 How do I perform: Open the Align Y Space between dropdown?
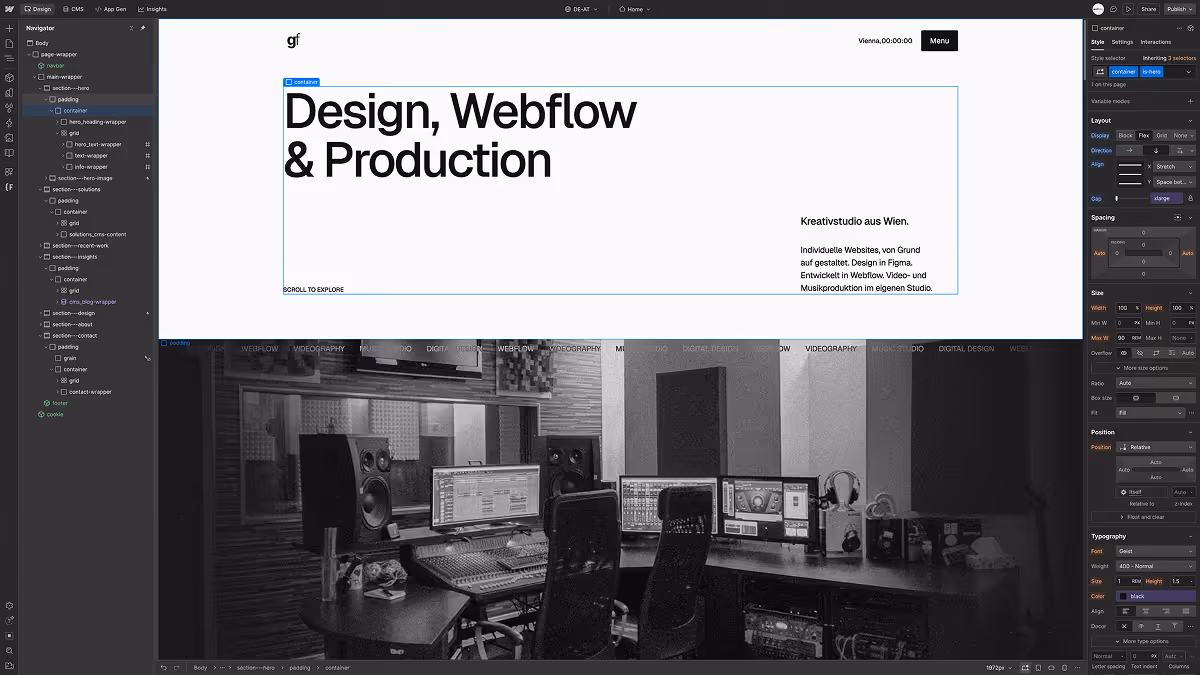pyautogui.click(x=1175, y=182)
